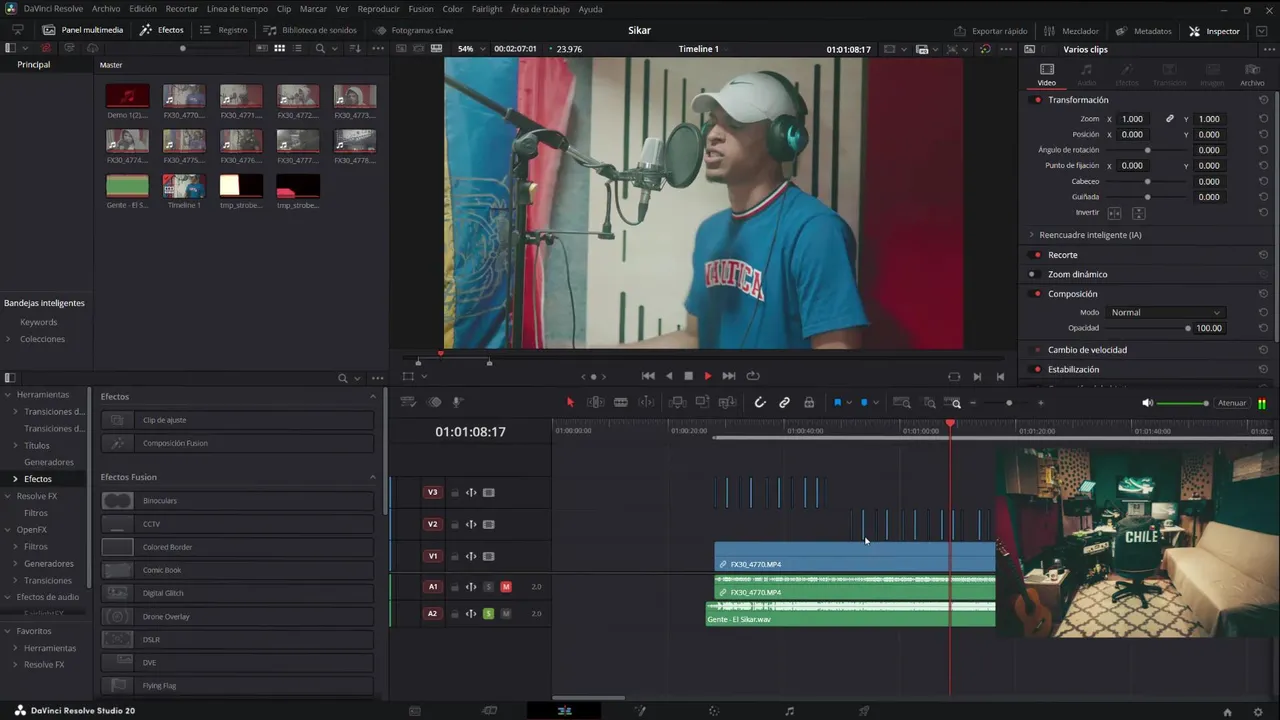Toggle solo on audio track A2

point(489,613)
